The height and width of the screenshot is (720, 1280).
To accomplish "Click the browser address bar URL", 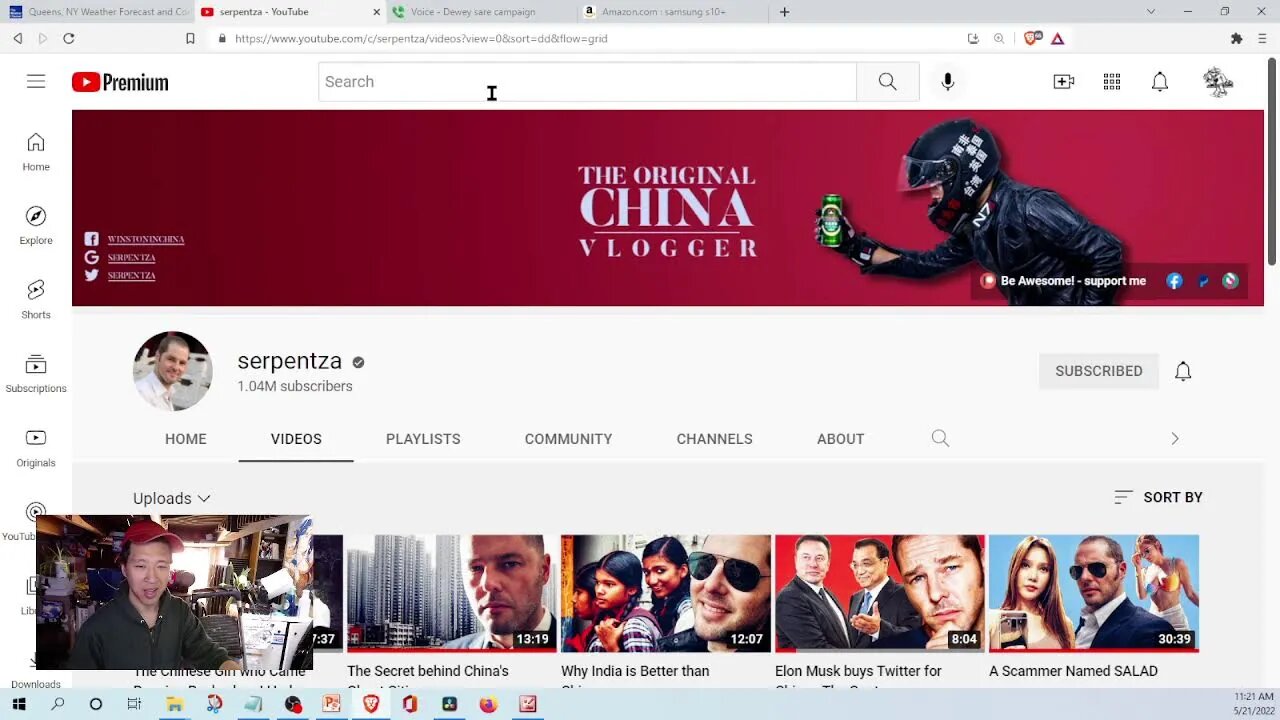I will (421, 38).
